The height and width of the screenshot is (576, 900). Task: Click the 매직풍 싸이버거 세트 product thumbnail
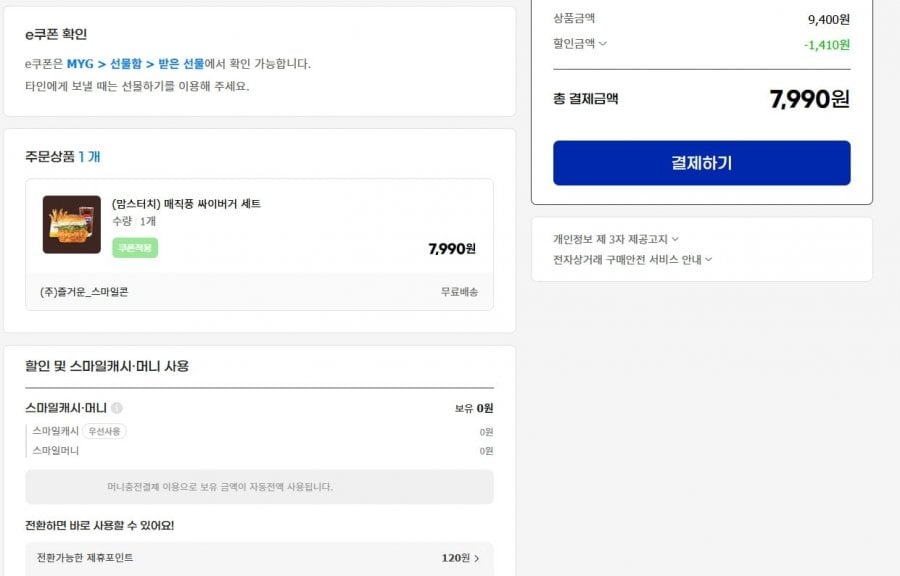(72, 224)
